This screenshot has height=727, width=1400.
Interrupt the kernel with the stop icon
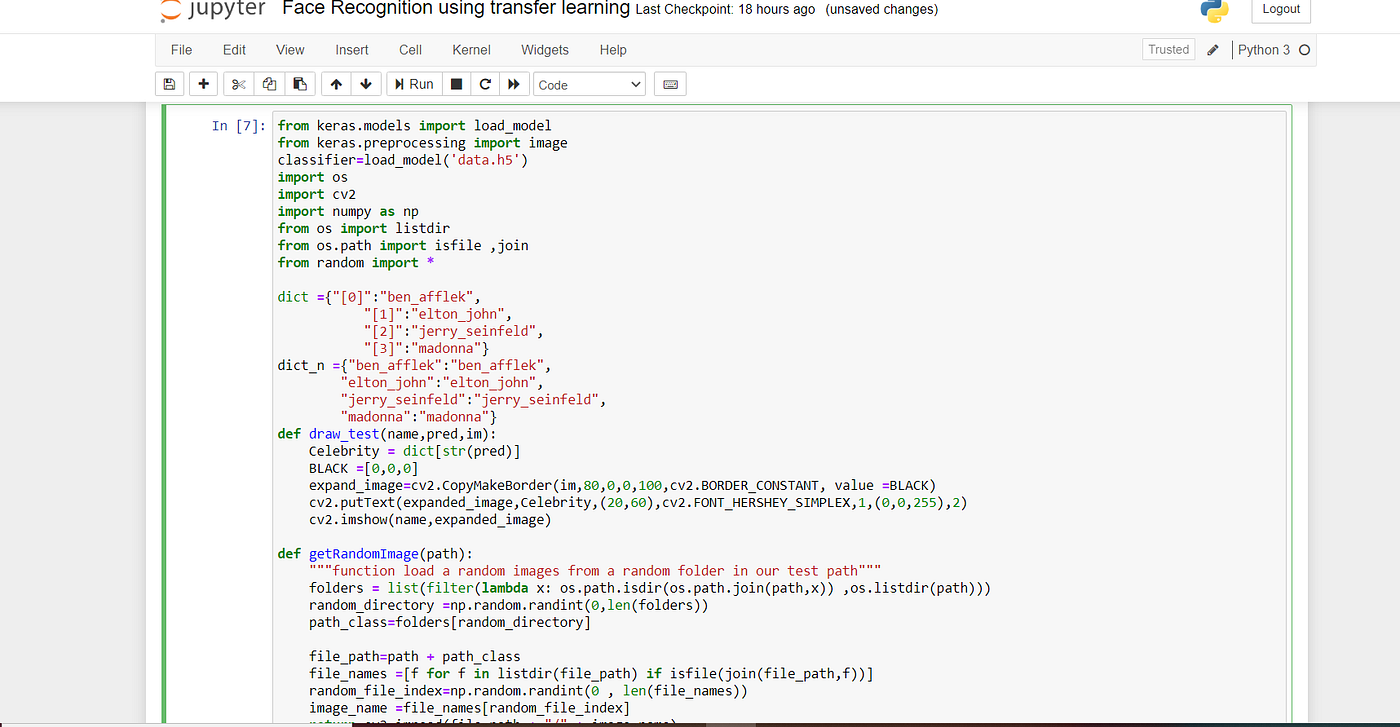pyautogui.click(x=456, y=85)
